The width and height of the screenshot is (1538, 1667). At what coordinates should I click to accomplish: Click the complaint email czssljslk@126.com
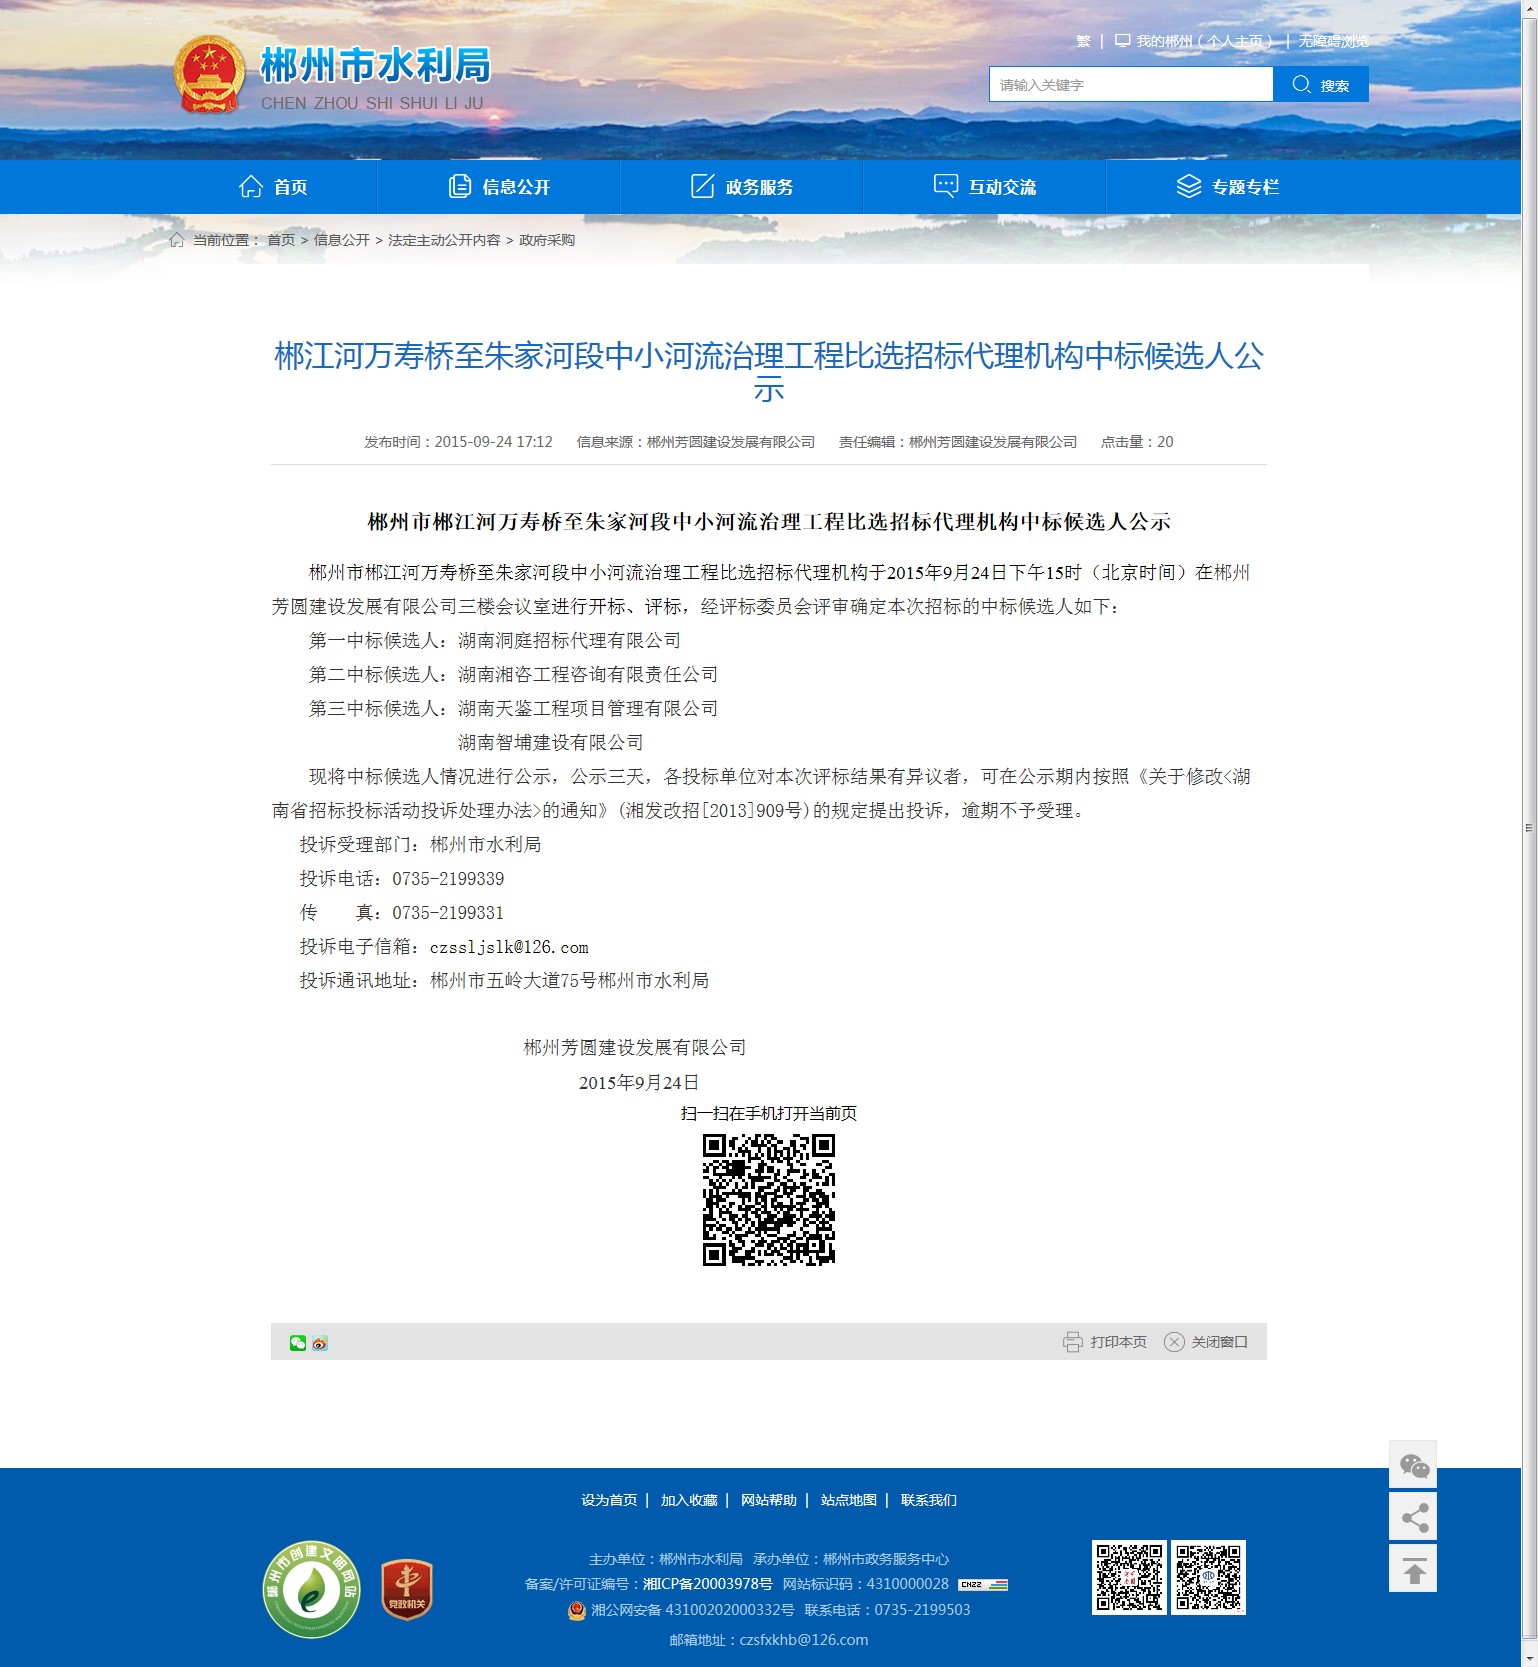coord(509,947)
